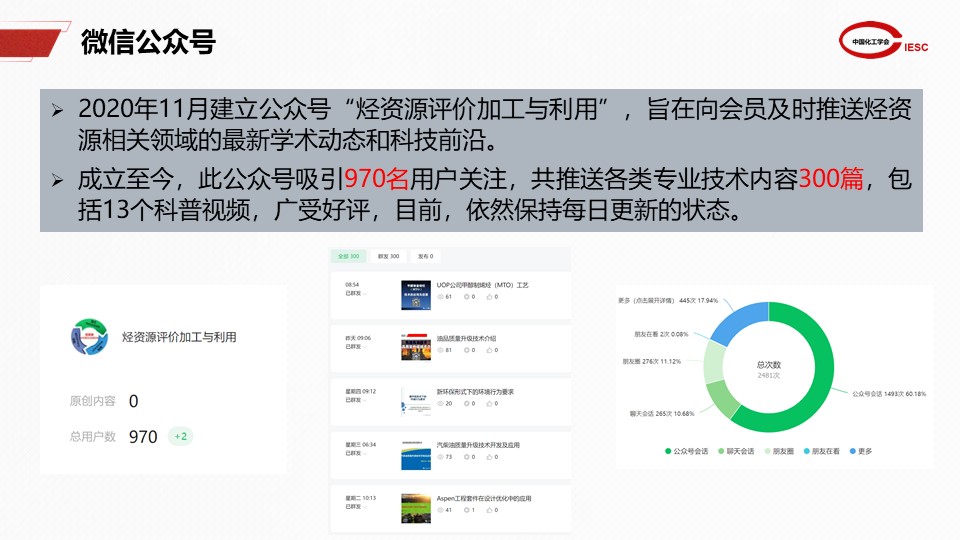Click the like icon on 汽柴油质量升级 article

pyautogui.click(x=489, y=457)
